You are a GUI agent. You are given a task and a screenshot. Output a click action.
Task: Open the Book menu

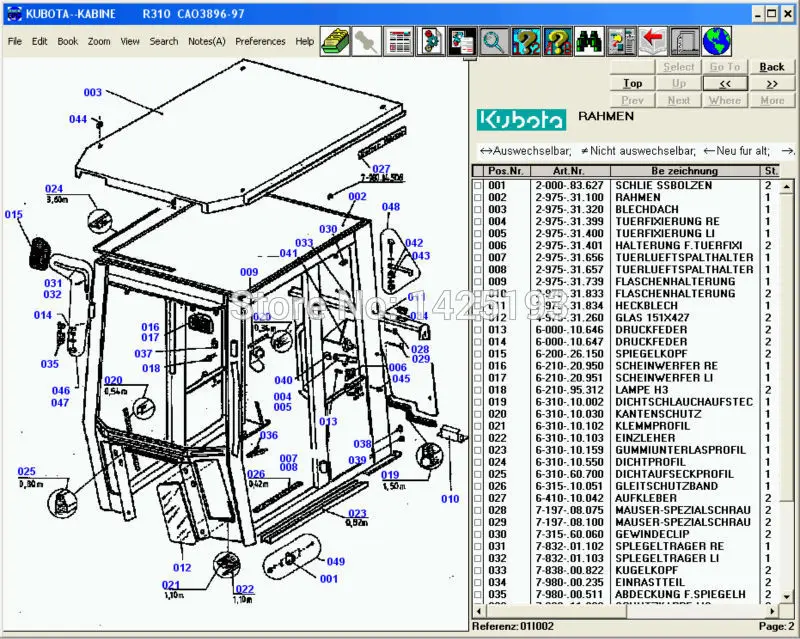(x=67, y=41)
